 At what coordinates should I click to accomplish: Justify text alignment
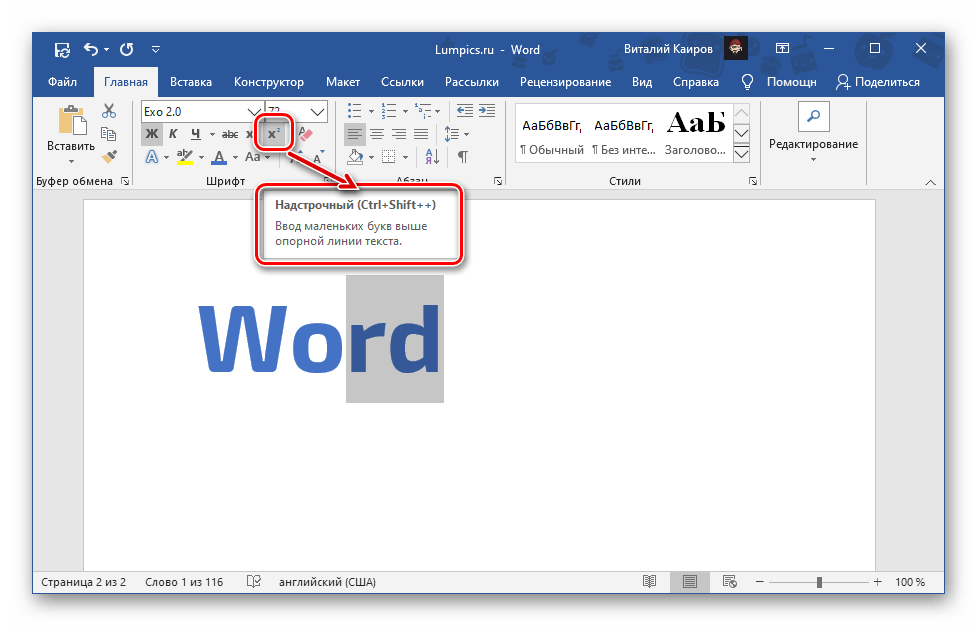(x=421, y=134)
